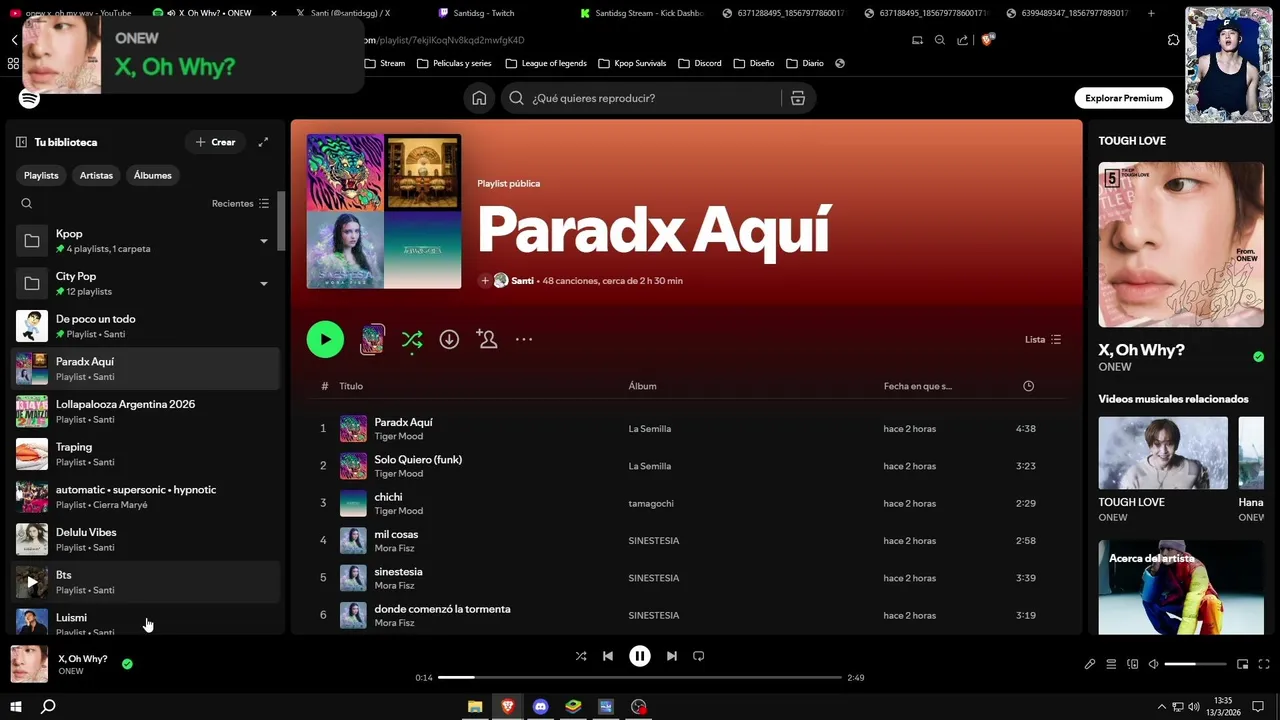The height and width of the screenshot is (720, 1280).
Task: Play the Paradx Aquí playlist
Action: (x=325, y=339)
